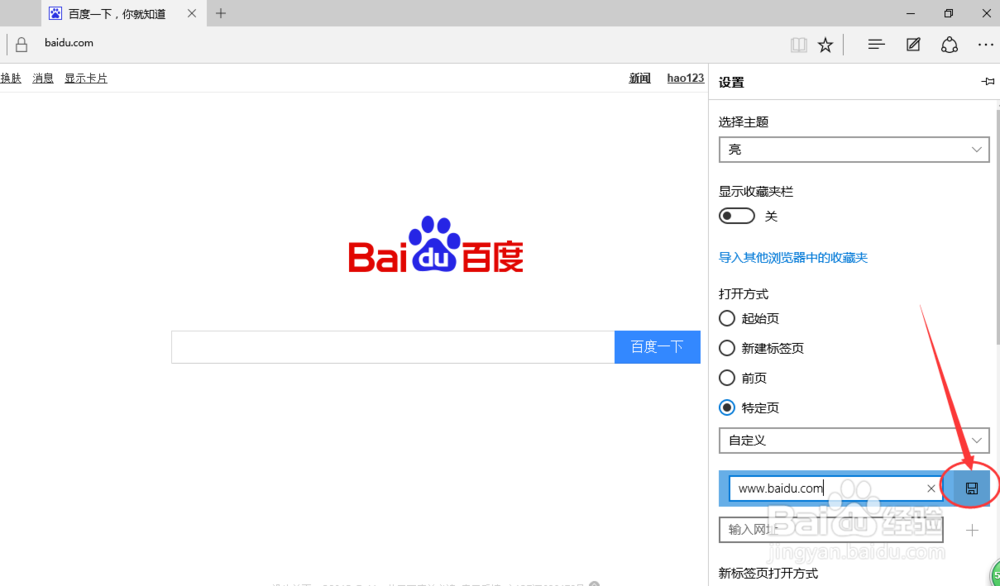1000x586 pixels.
Task: Click the 显示卡片 link
Action: coord(85,78)
